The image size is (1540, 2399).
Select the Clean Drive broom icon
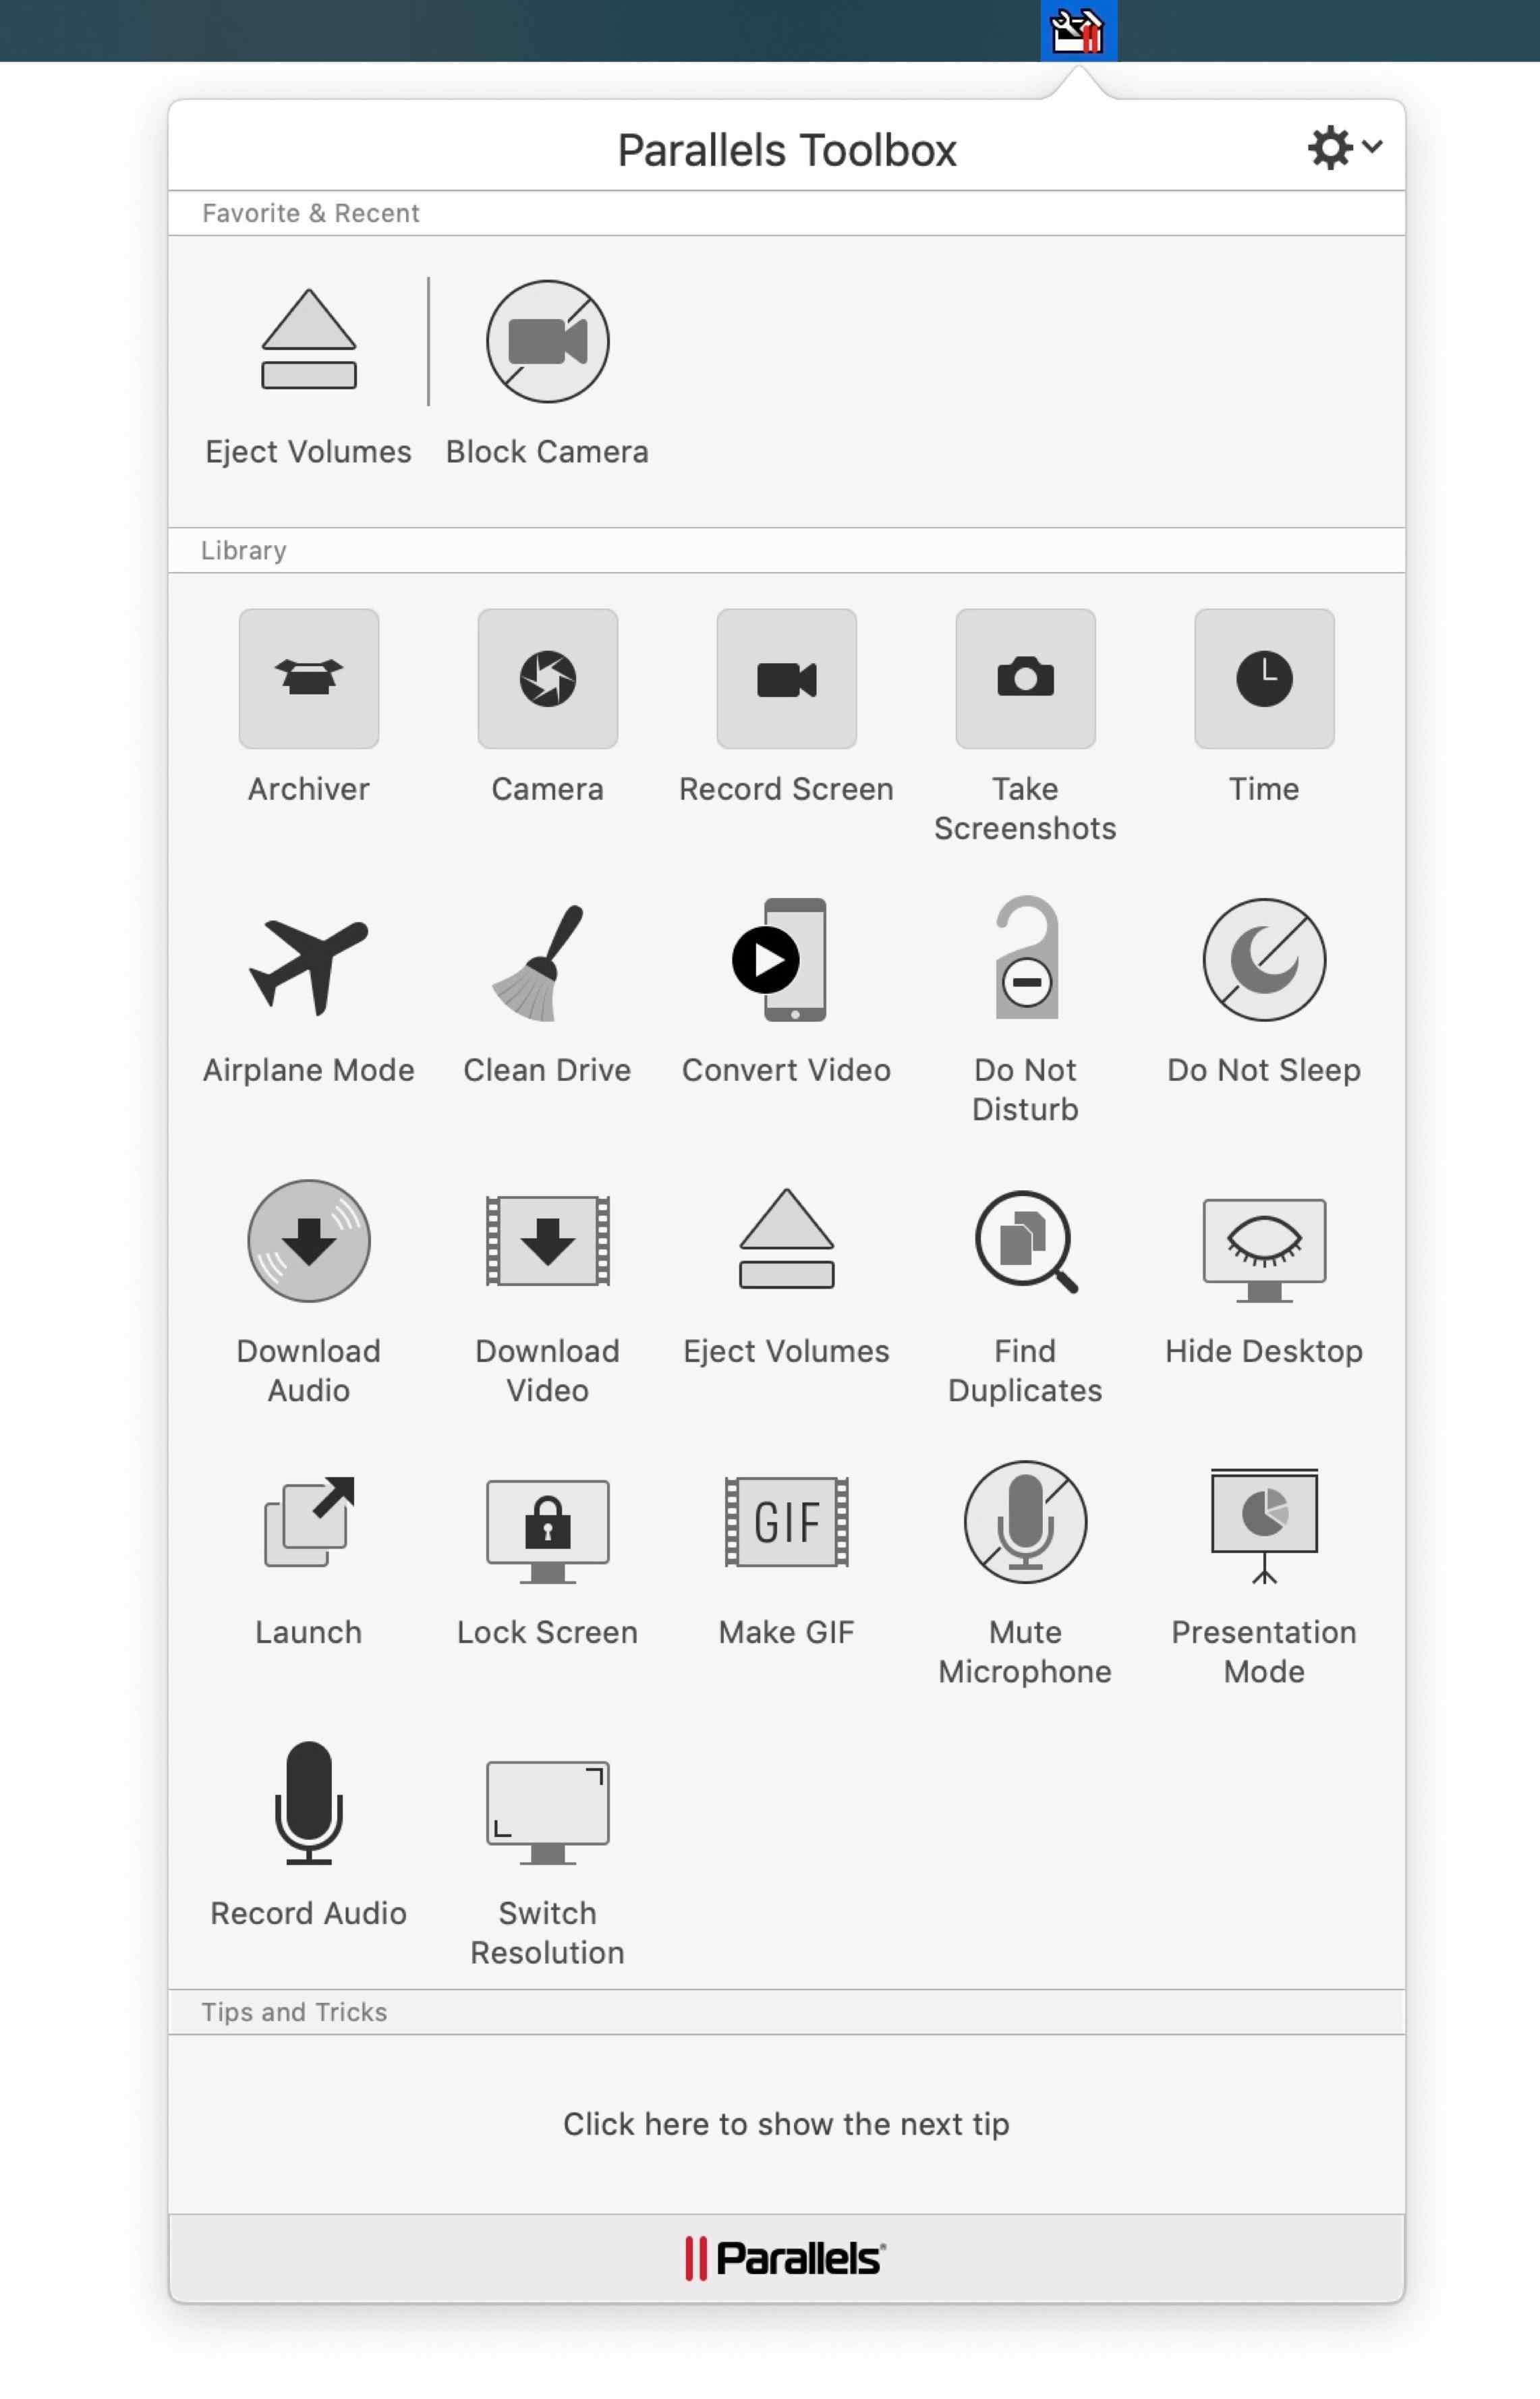click(x=540, y=962)
